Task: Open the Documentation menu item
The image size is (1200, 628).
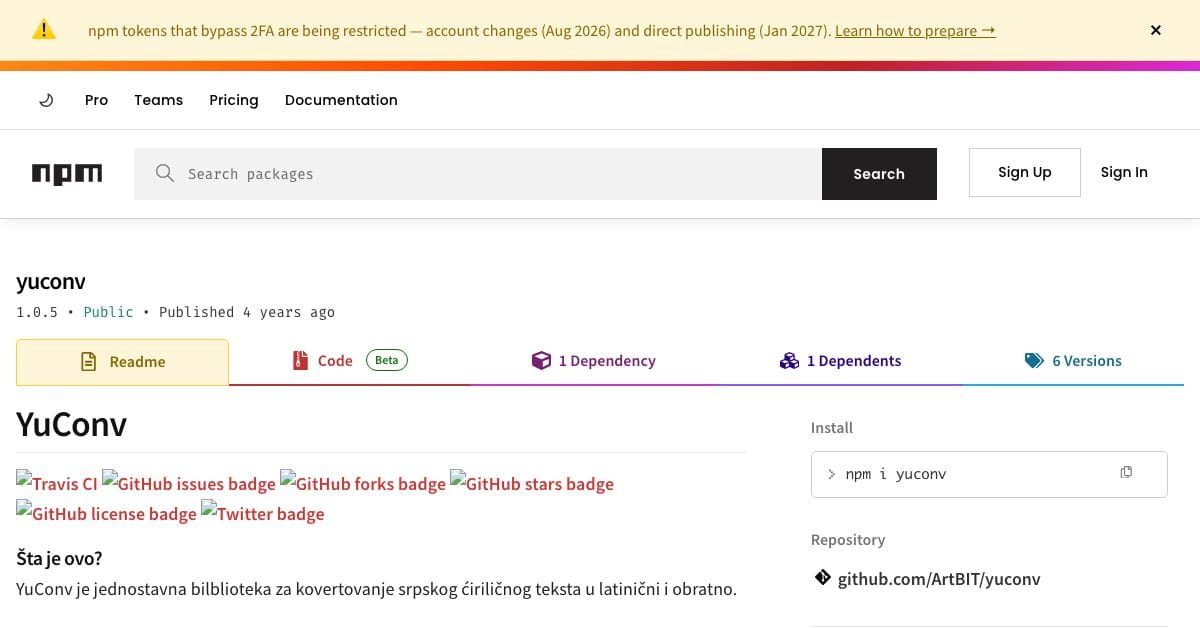Action: point(341,100)
